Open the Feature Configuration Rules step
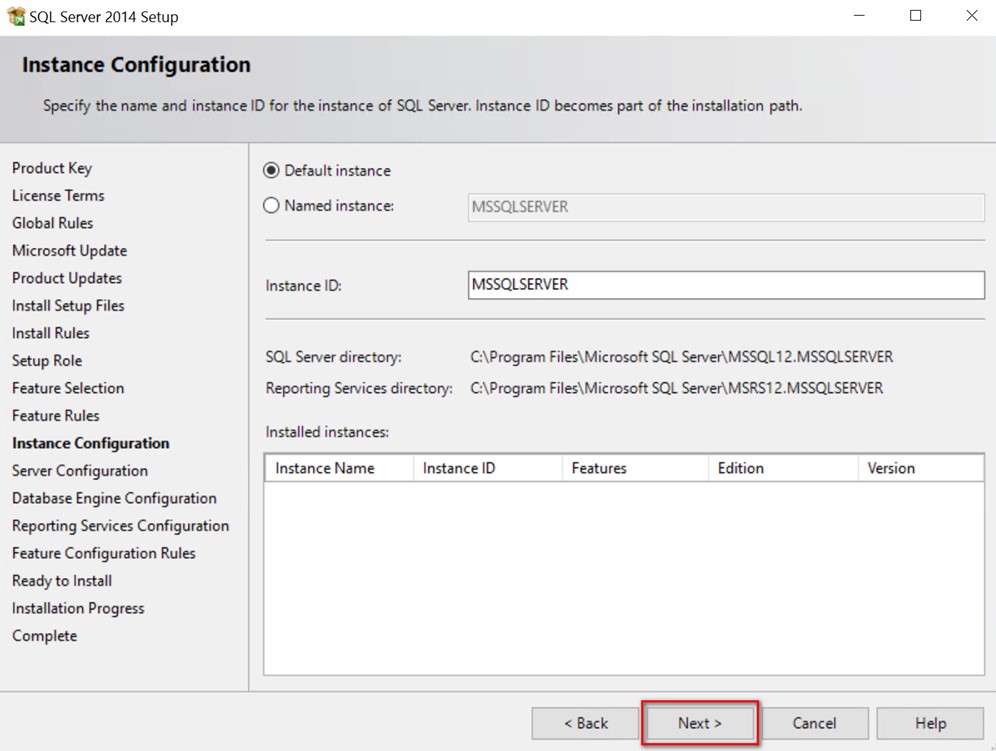This screenshot has height=751, width=996. click(x=104, y=553)
